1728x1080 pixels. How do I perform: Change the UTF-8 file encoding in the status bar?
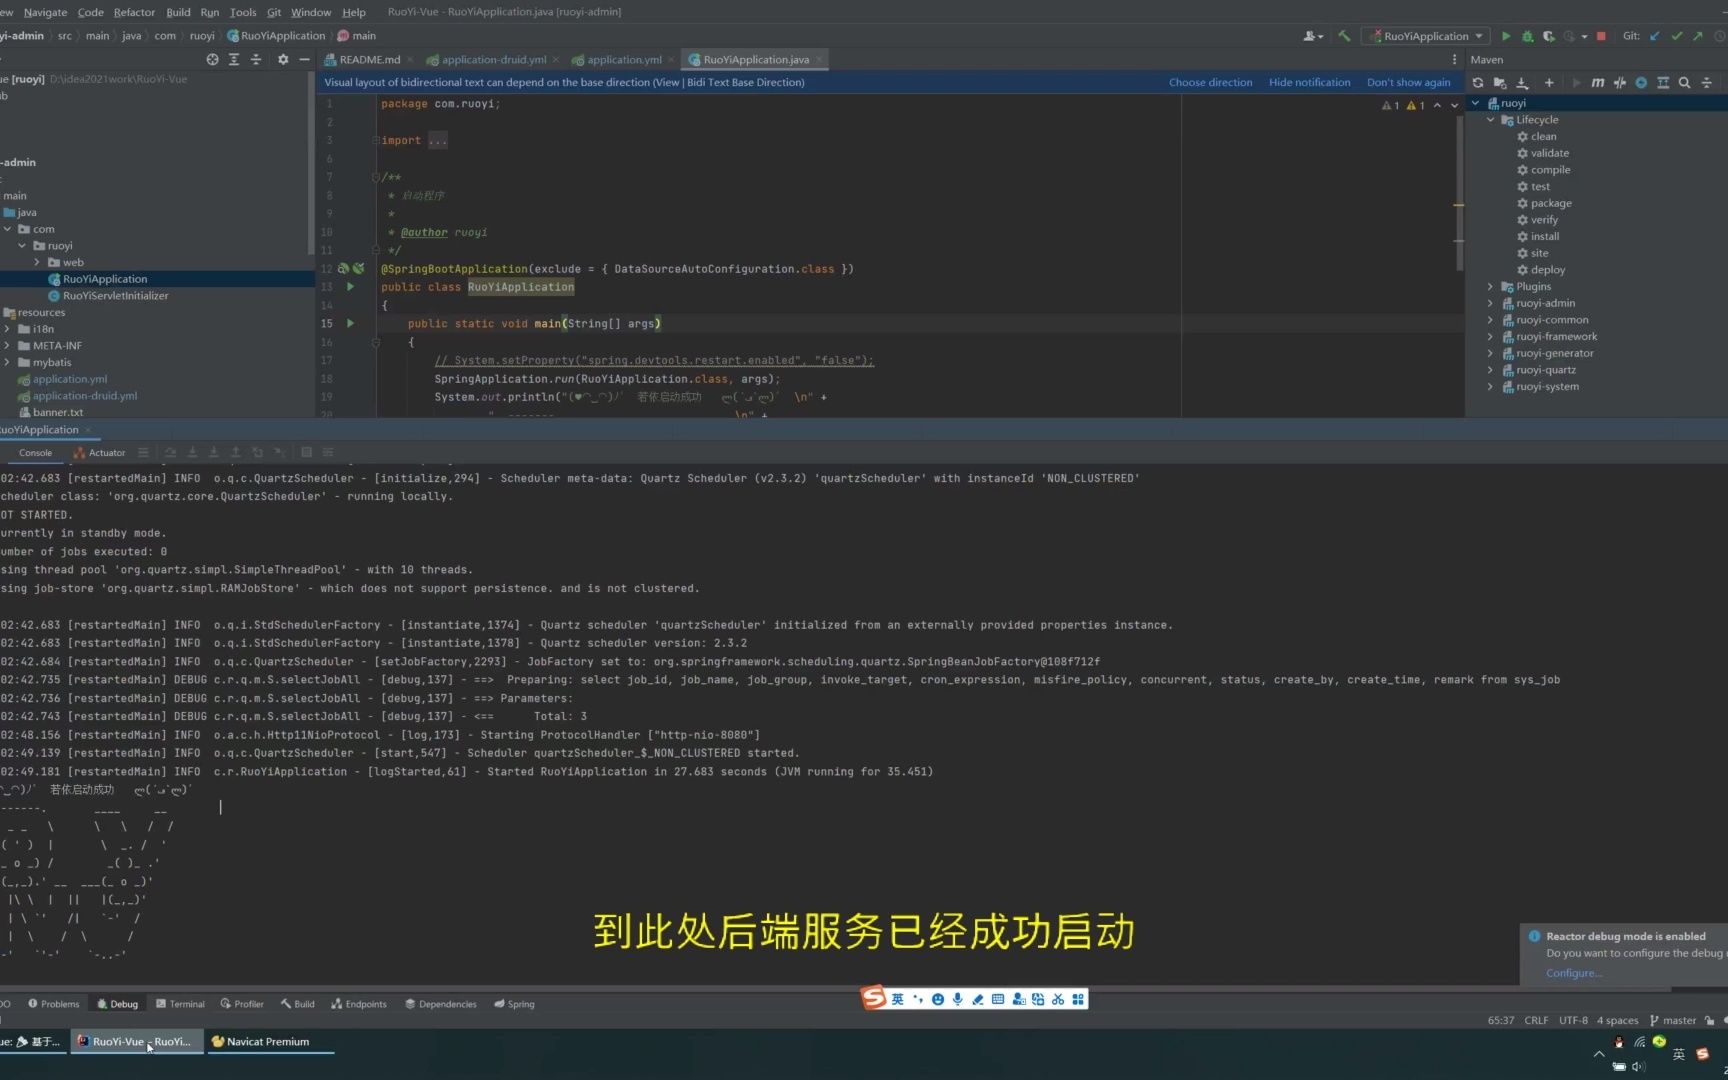point(1573,1021)
